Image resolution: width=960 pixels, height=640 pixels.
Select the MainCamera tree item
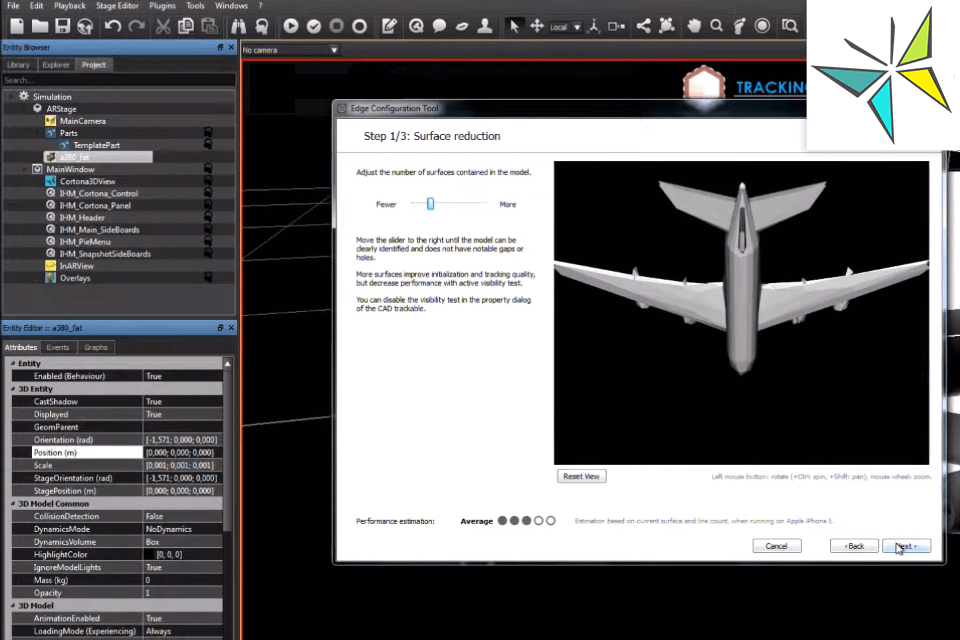coord(83,121)
